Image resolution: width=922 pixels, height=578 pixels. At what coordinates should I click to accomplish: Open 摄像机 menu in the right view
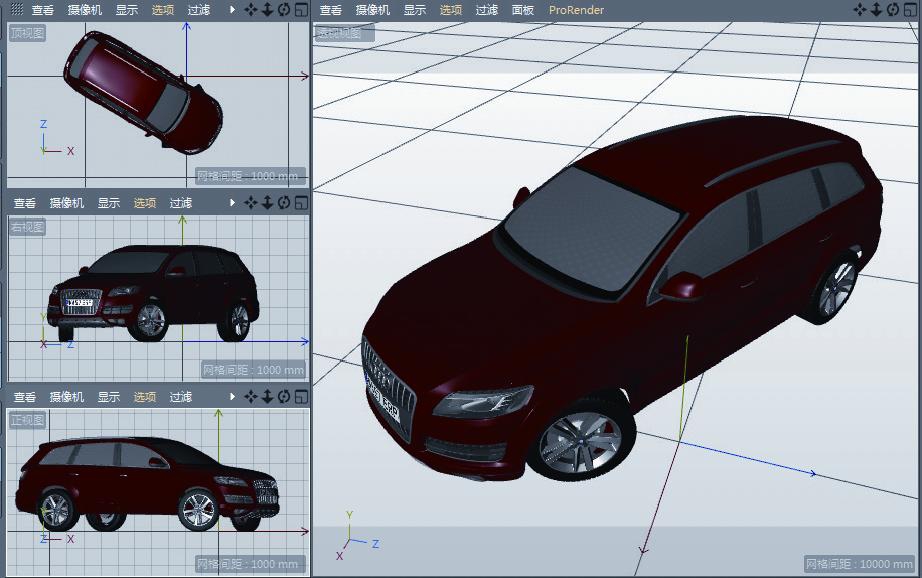click(x=66, y=203)
